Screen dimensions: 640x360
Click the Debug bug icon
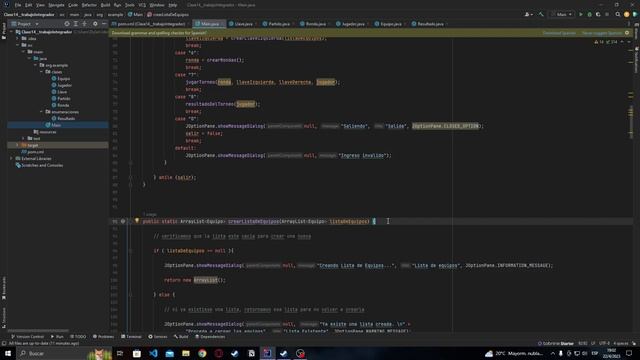(589, 14)
